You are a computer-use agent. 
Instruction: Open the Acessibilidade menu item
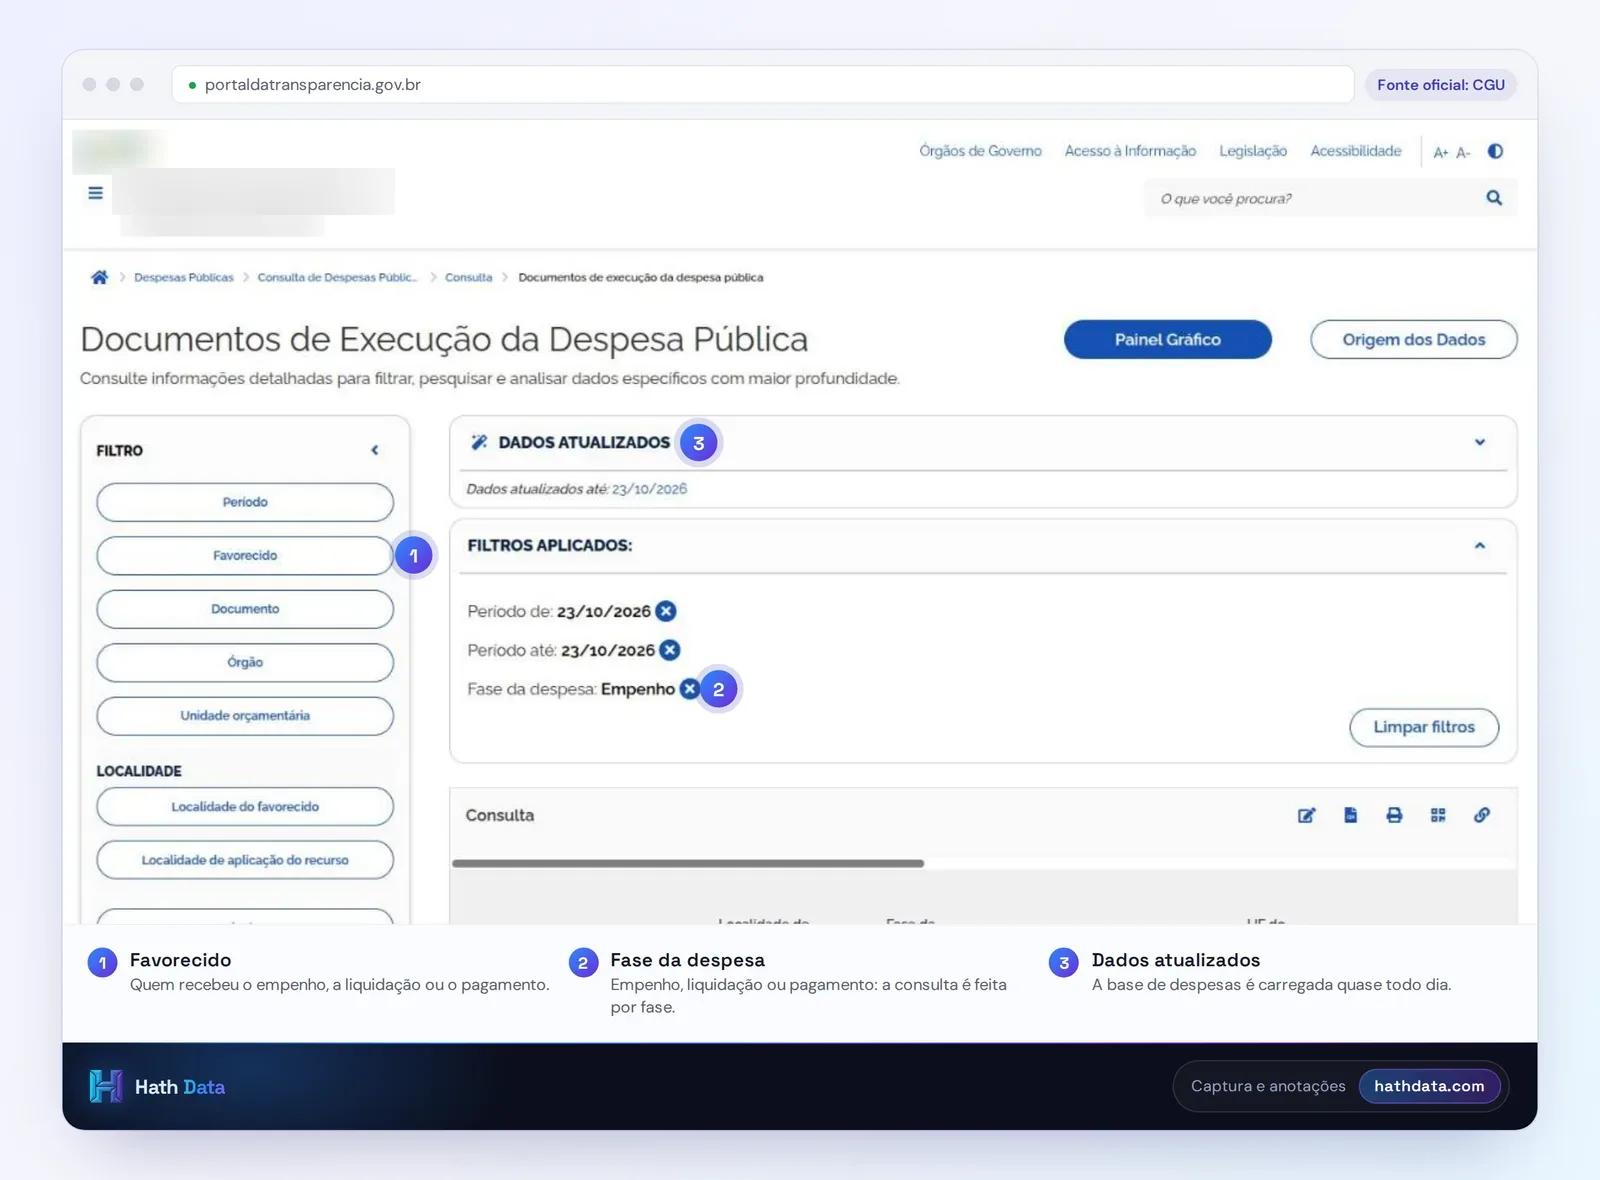(x=1356, y=151)
